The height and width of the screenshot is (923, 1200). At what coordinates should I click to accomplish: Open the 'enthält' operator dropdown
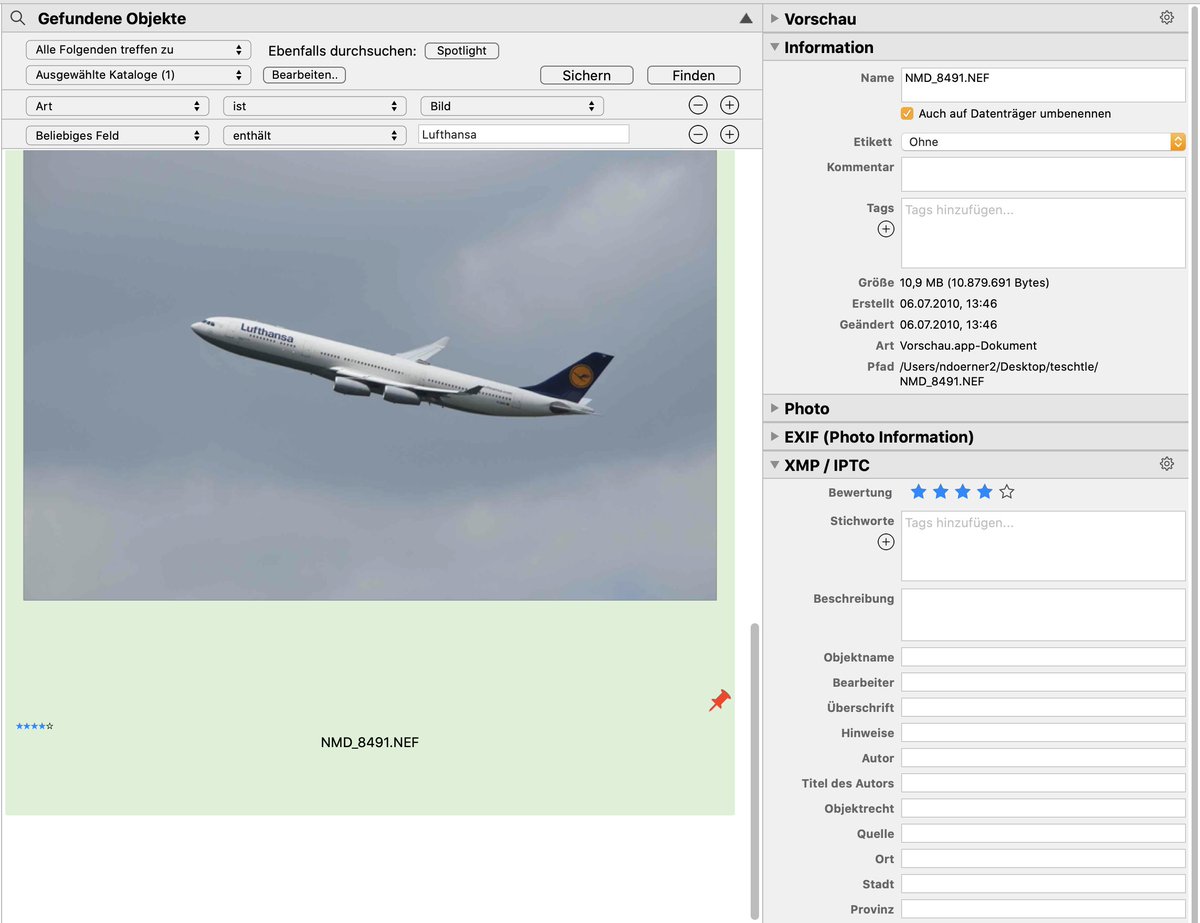(x=314, y=135)
